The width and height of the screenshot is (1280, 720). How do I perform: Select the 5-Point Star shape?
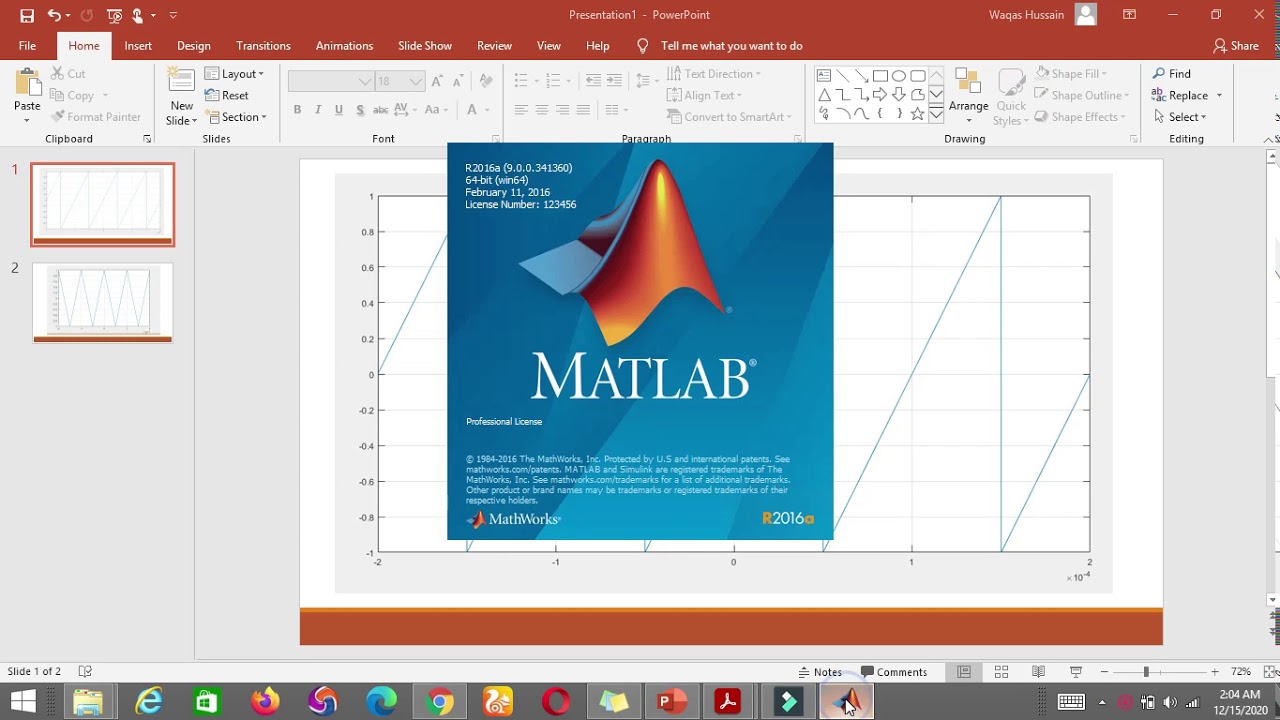[x=918, y=114]
